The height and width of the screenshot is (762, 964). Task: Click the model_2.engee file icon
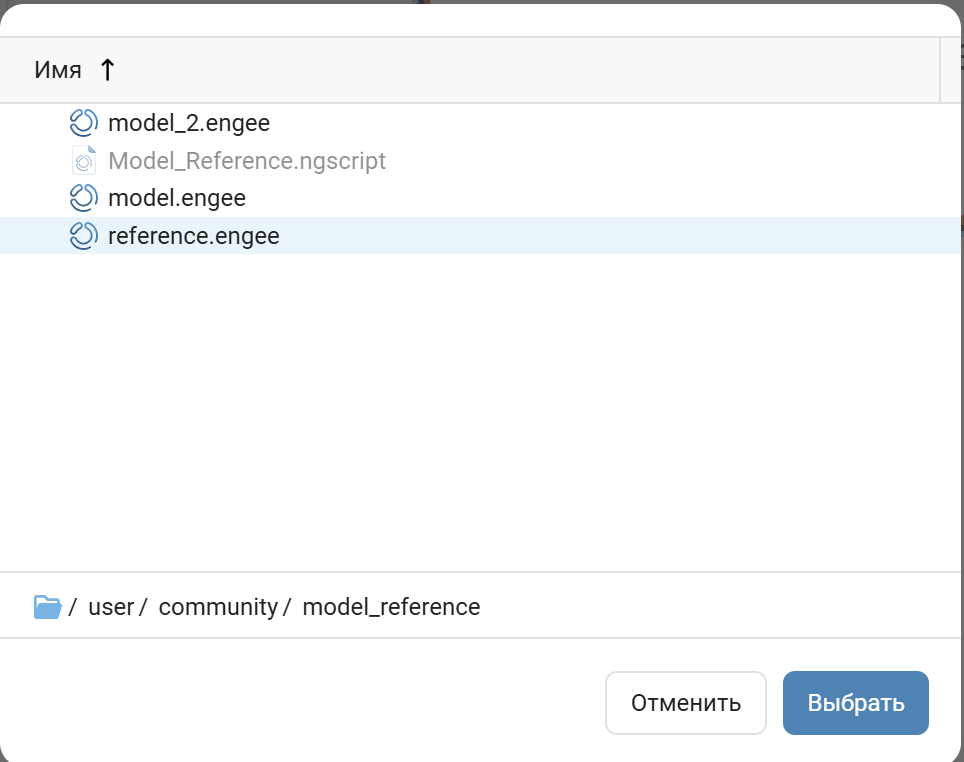click(x=84, y=123)
